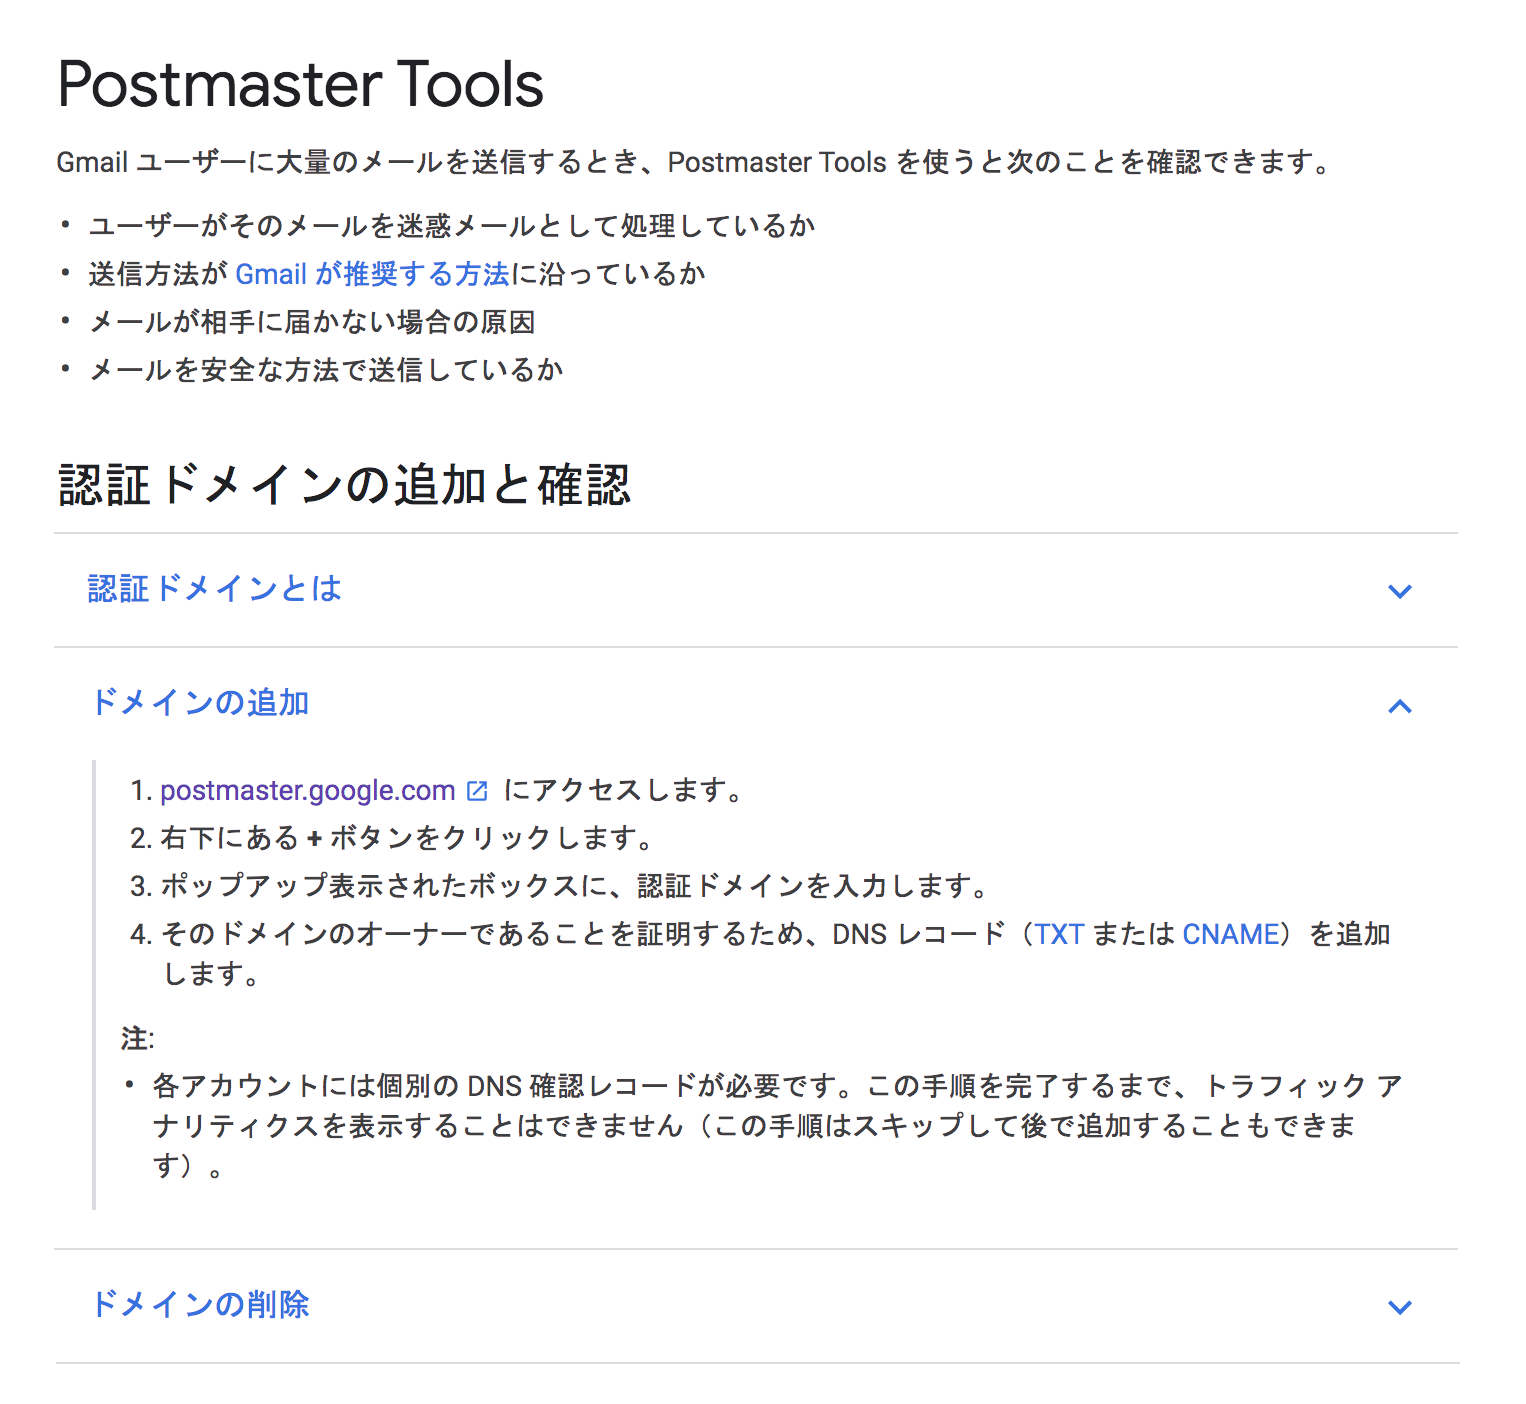Click the 'メールを安全な方法で送信しているか' bullet
Viewport: 1526px width, 1404px height.
(326, 370)
